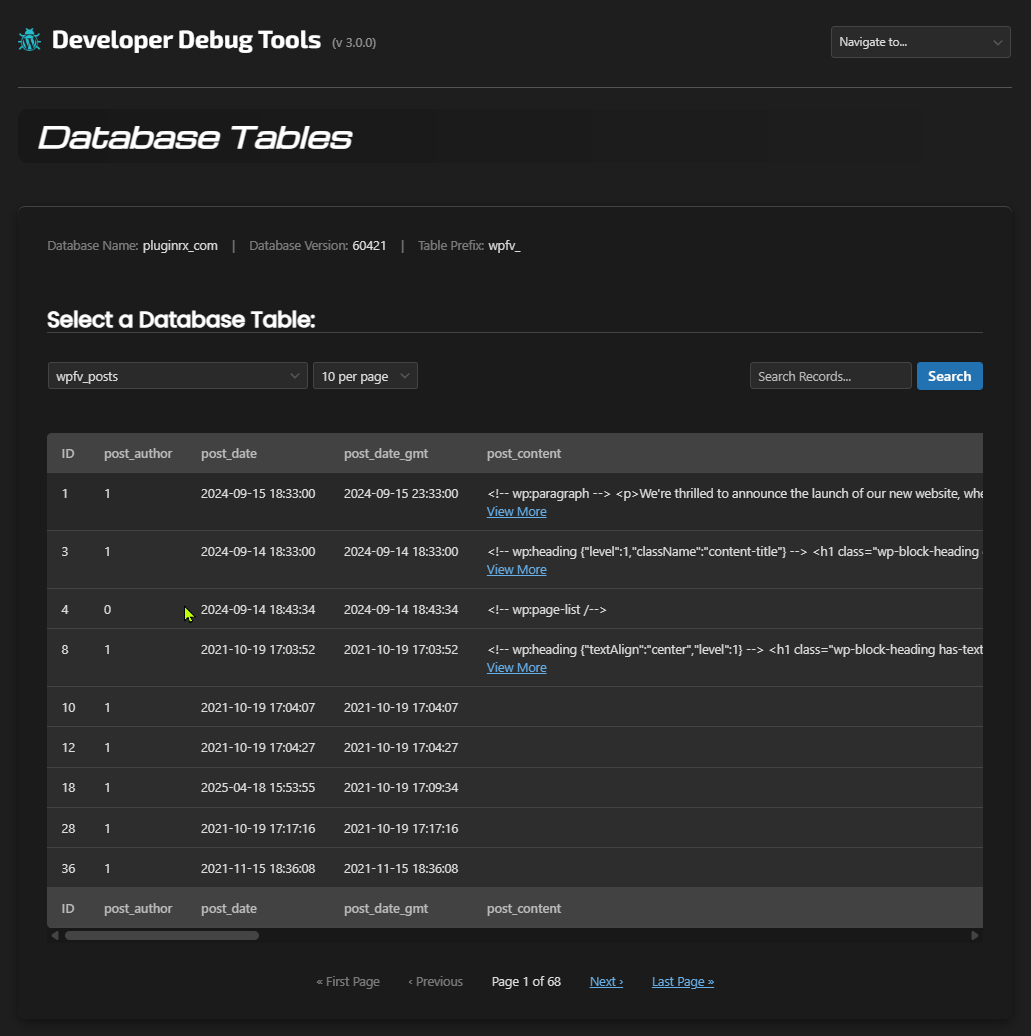This screenshot has height=1036, width=1031.
Task: Click the right arrow on the table scrollbar
Action: [975, 935]
